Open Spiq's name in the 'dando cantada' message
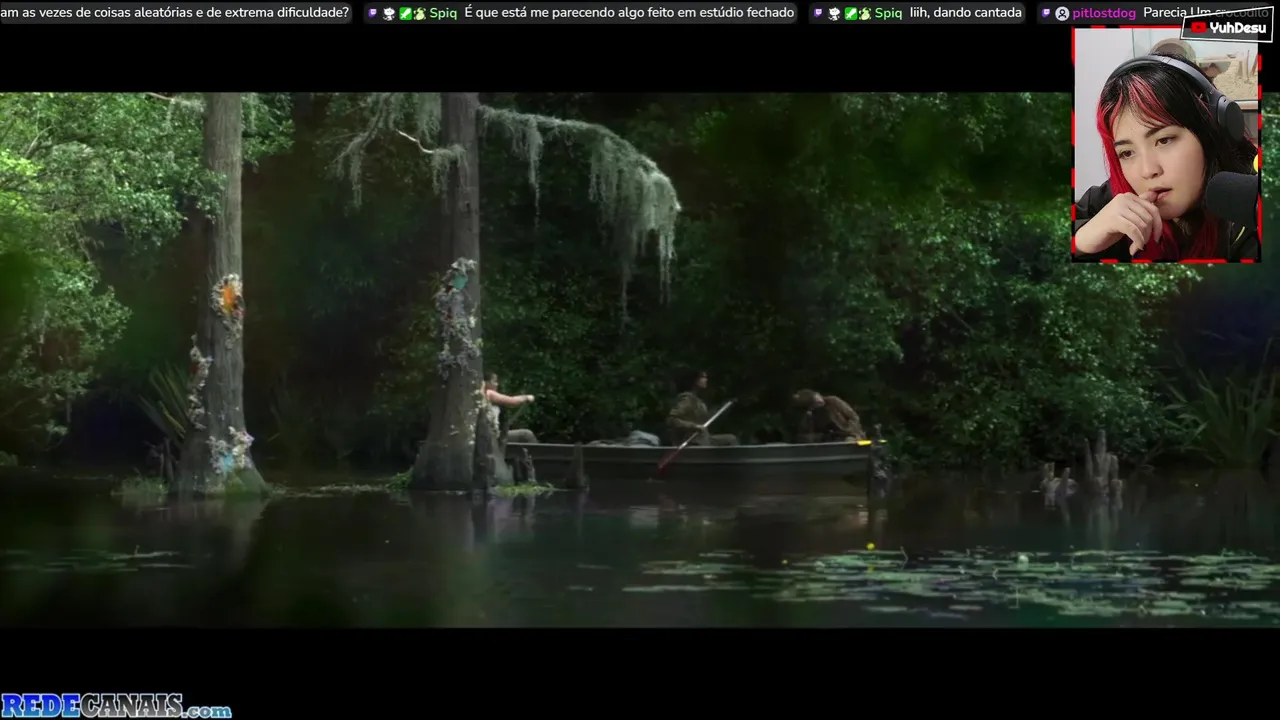This screenshot has width=1280, height=720. pos(888,13)
